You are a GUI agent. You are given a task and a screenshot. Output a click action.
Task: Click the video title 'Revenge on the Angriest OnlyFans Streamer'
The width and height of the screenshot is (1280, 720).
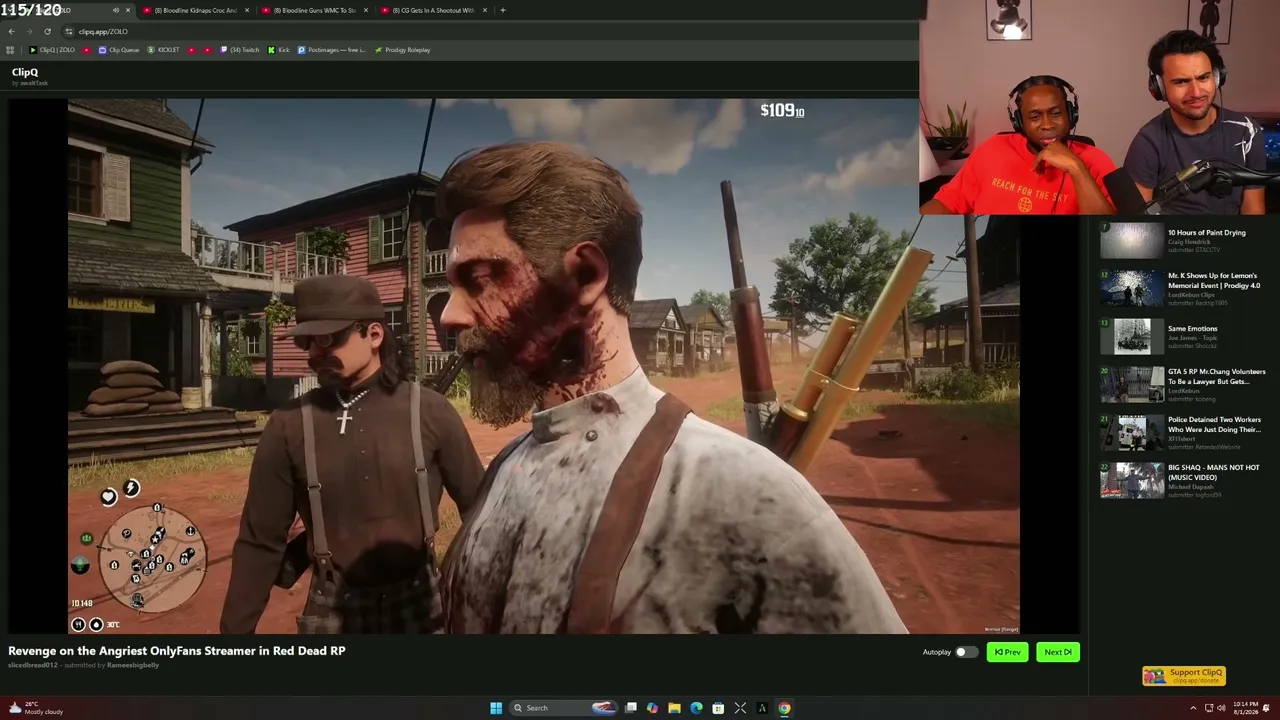click(177, 651)
